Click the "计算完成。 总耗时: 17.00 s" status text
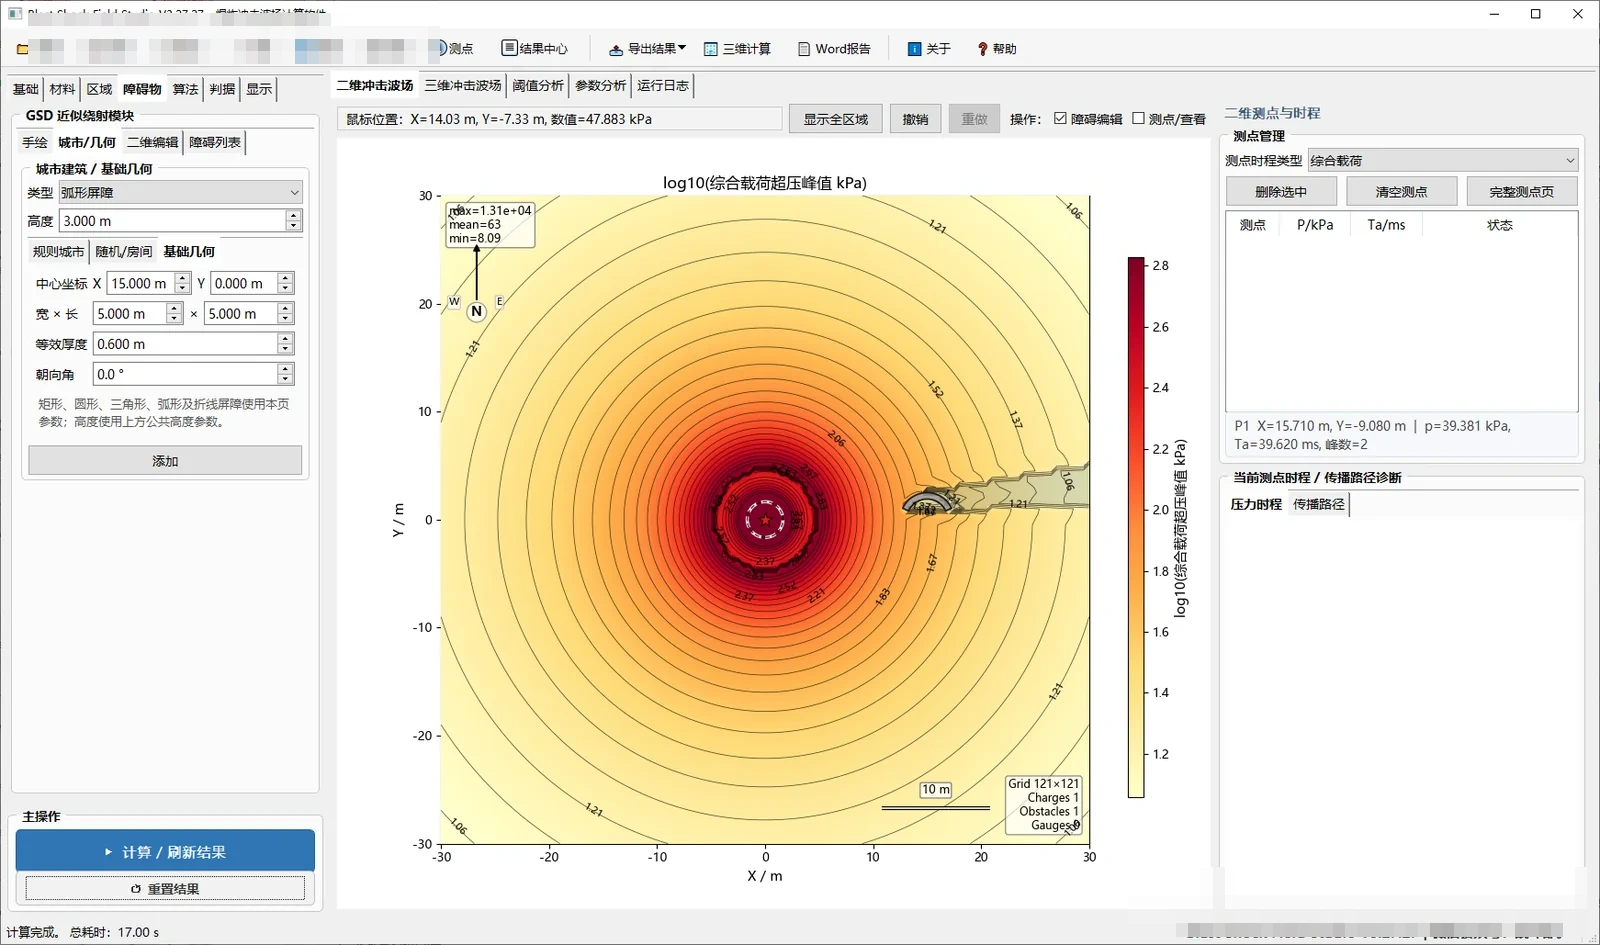Image resolution: width=1600 pixels, height=945 pixels. tap(83, 932)
